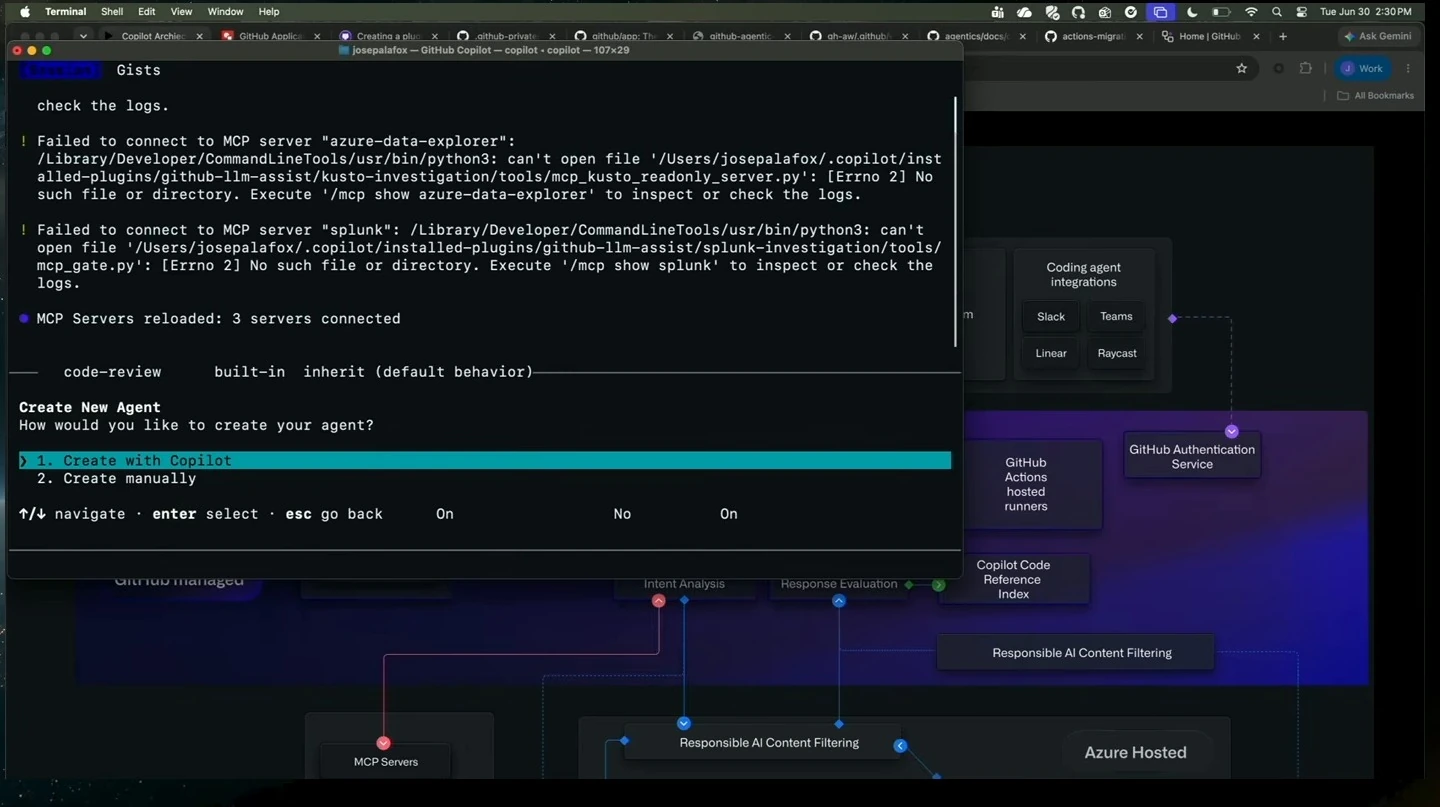Open the Edit menu in menu bar
The height and width of the screenshot is (807, 1440).
tap(147, 12)
